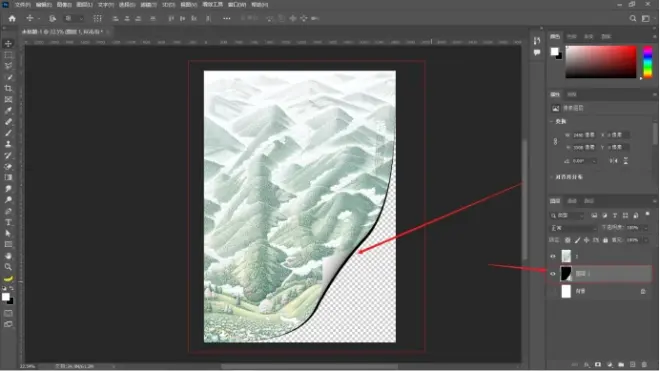This screenshot has width=660, height=371.
Task: Show the hidden white background layer
Action: point(553,291)
